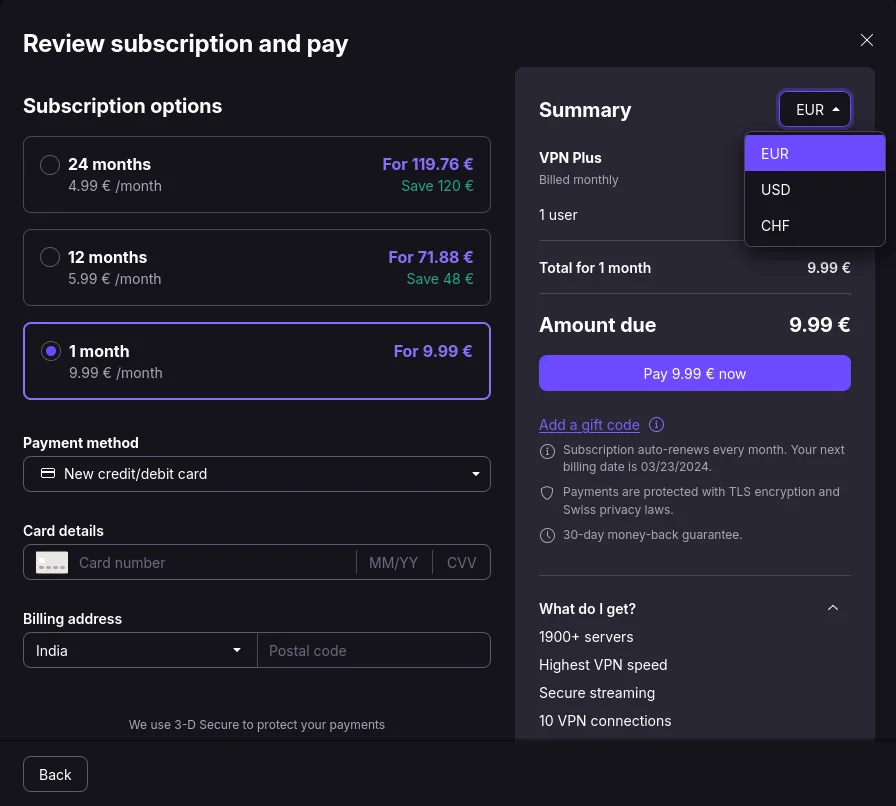896x806 pixels.
Task: Choose CHF from the currency list
Action: (x=815, y=226)
